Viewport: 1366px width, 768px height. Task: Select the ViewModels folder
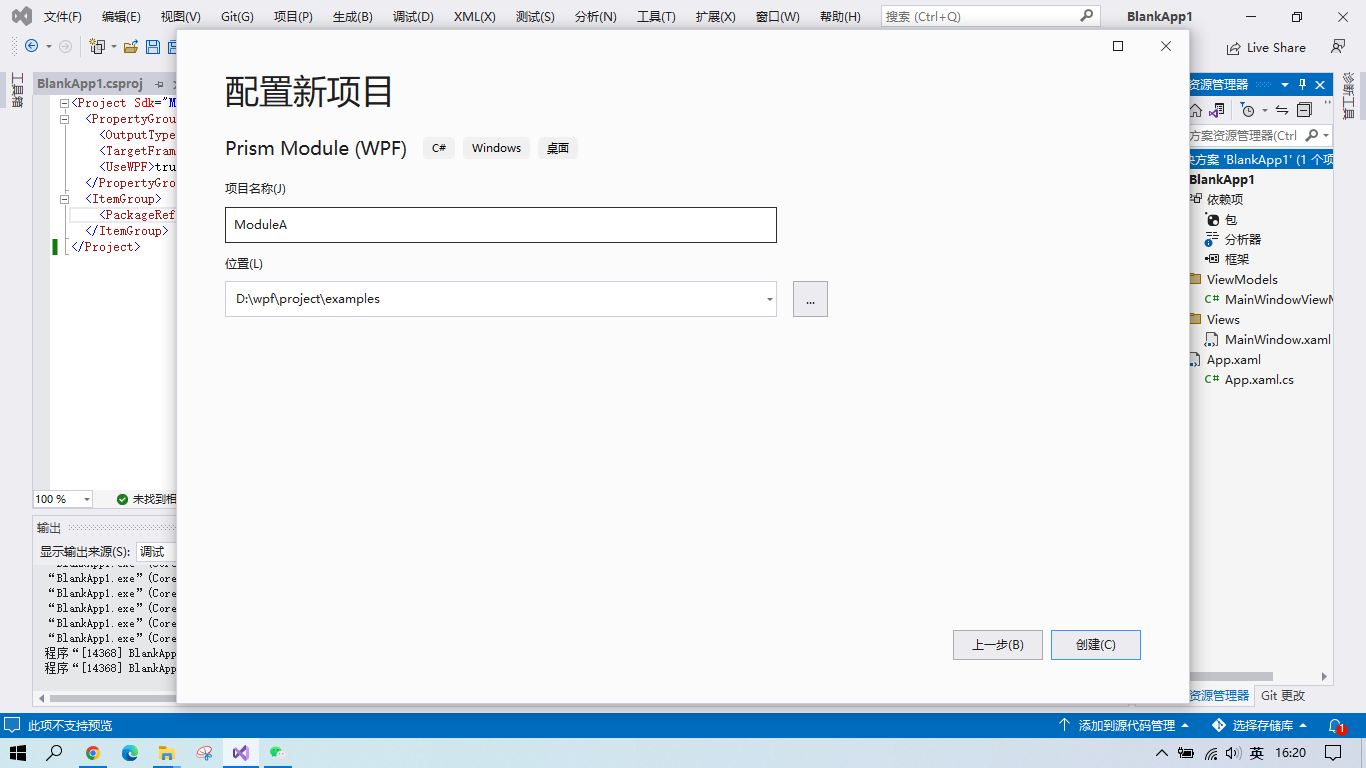[x=1241, y=279]
